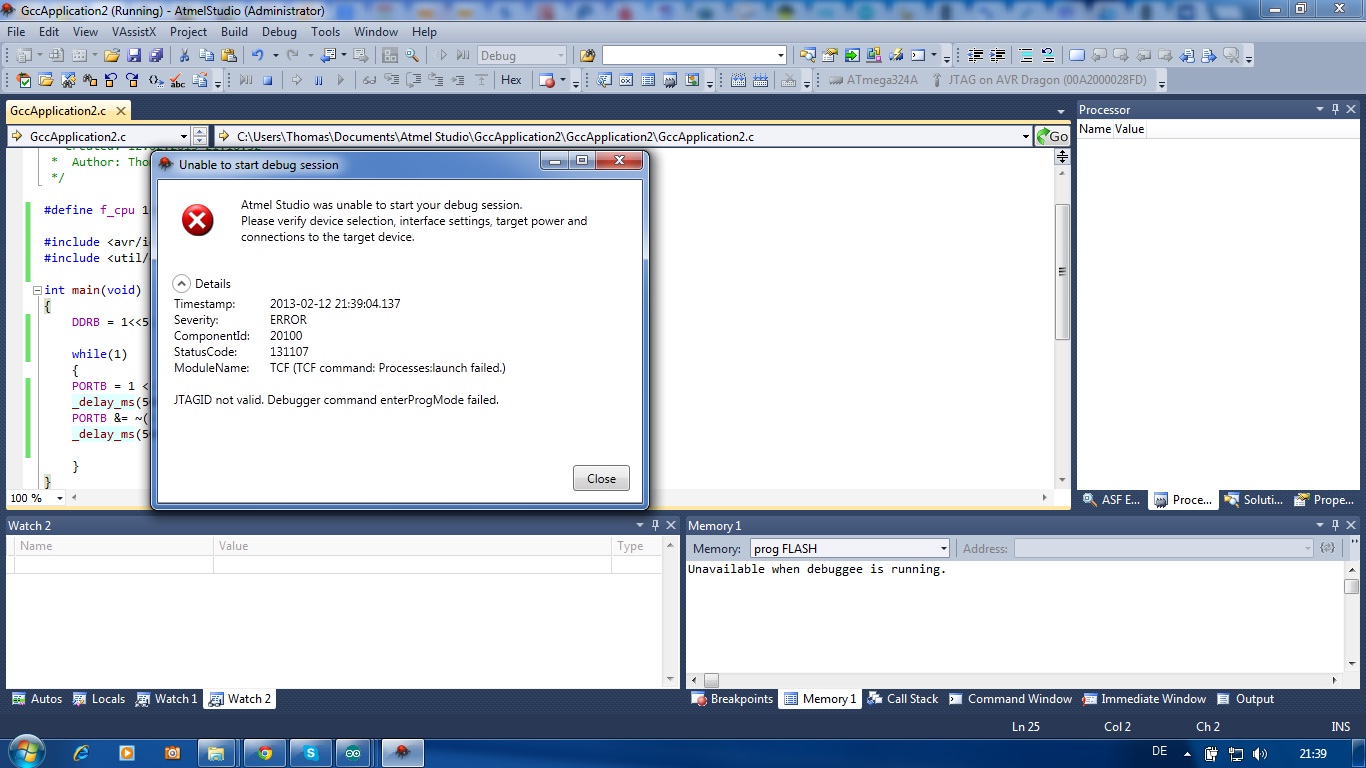Switch to the Call Stack tab

(x=902, y=699)
